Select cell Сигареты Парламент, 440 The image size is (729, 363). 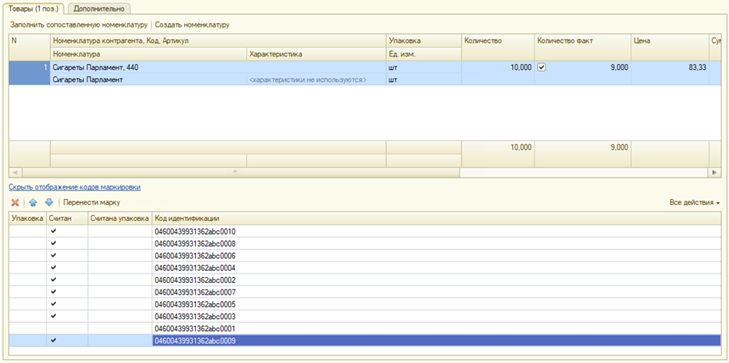click(219, 67)
